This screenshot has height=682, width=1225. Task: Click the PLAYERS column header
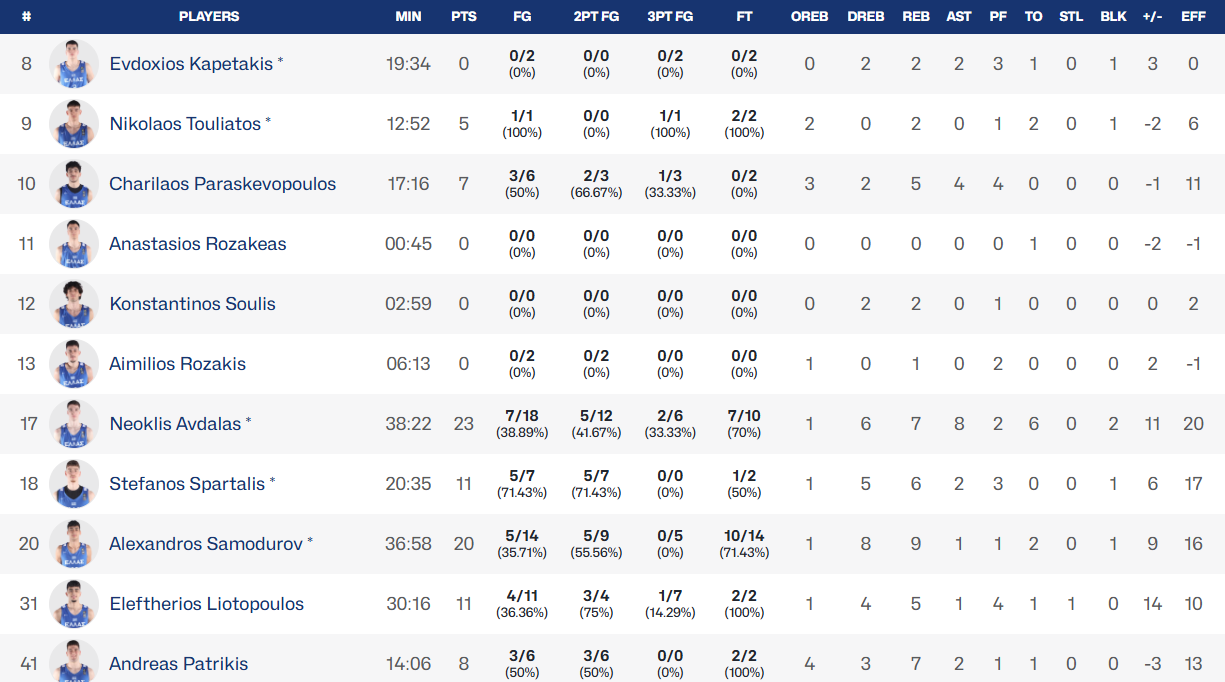pos(209,16)
